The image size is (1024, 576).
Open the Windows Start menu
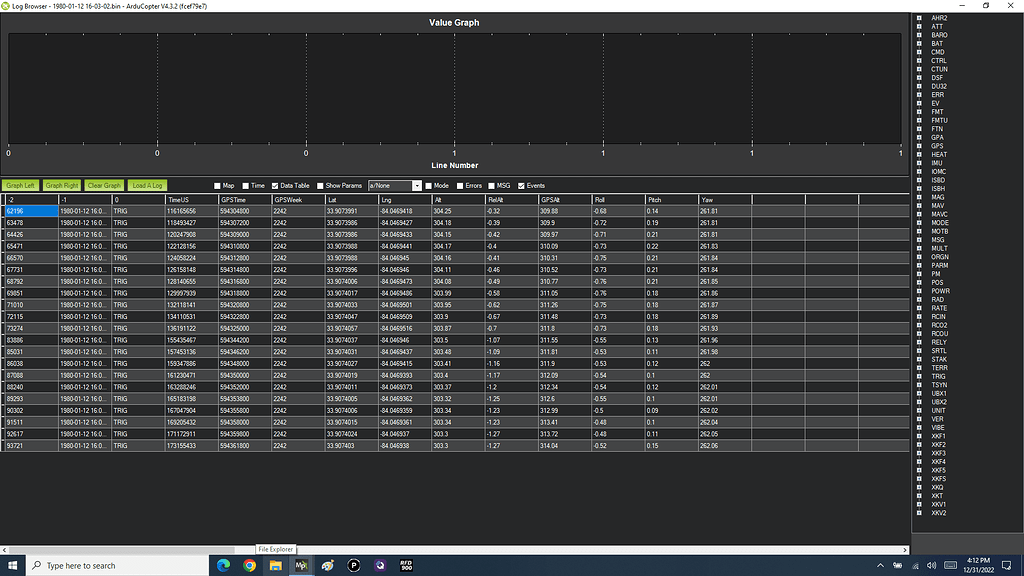tap(12, 565)
